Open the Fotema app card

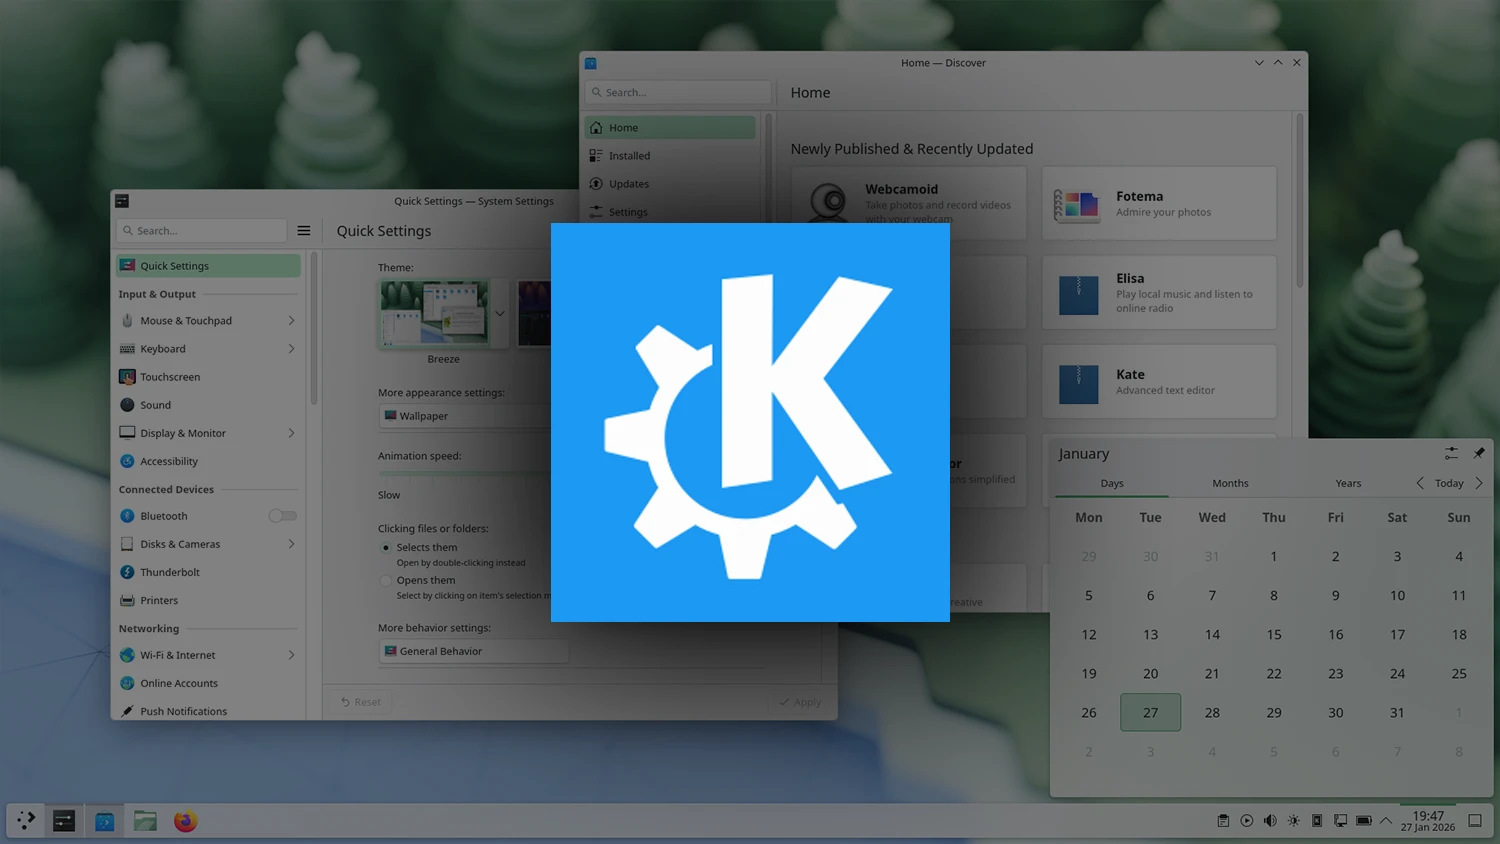pos(1159,204)
